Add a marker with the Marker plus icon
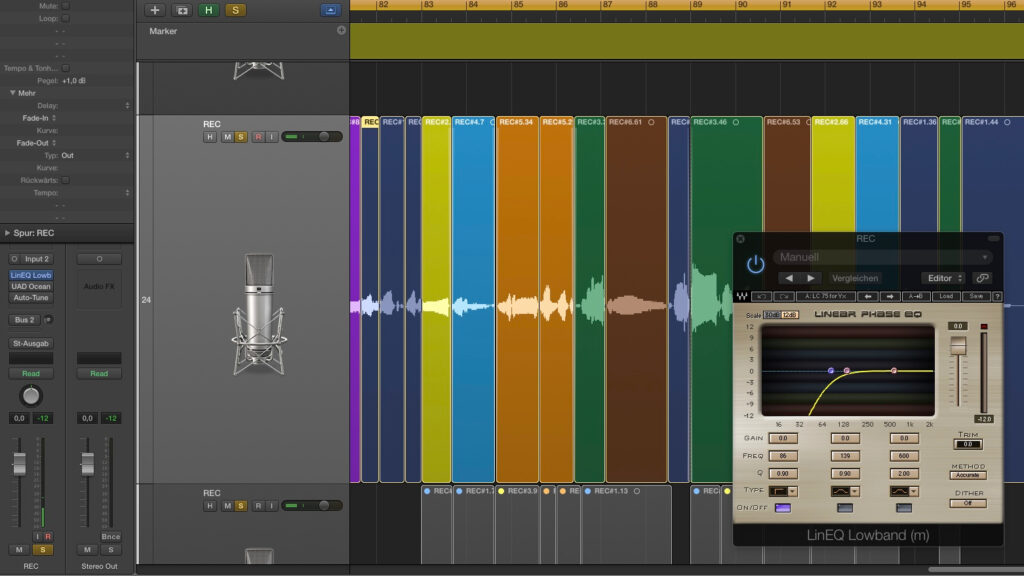1024x576 pixels. [342, 30]
